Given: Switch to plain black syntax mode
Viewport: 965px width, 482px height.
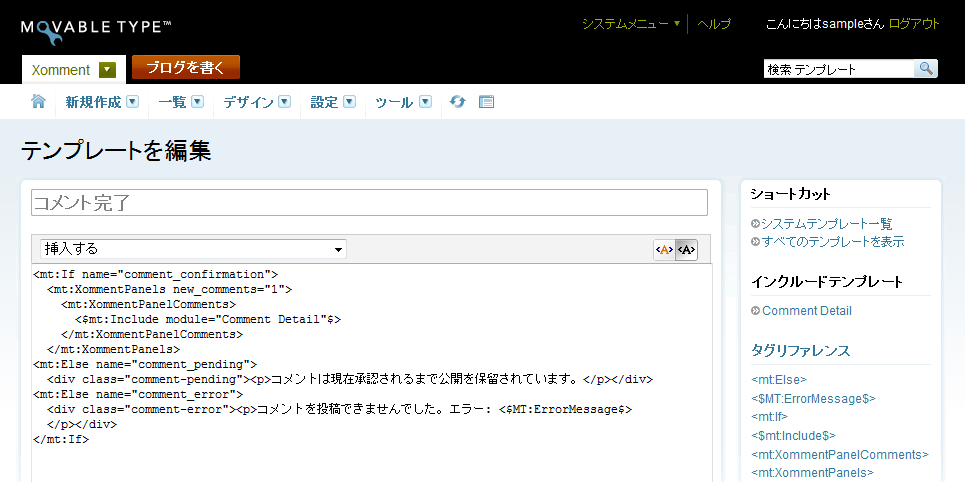Looking at the screenshot, I should [686, 250].
